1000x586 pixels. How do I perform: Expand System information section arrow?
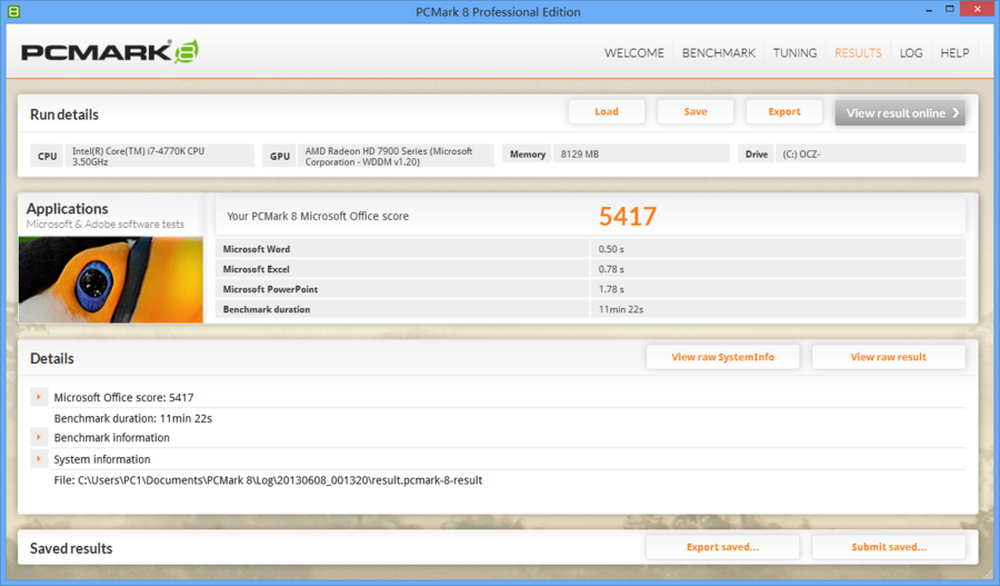tap(39, 458)
